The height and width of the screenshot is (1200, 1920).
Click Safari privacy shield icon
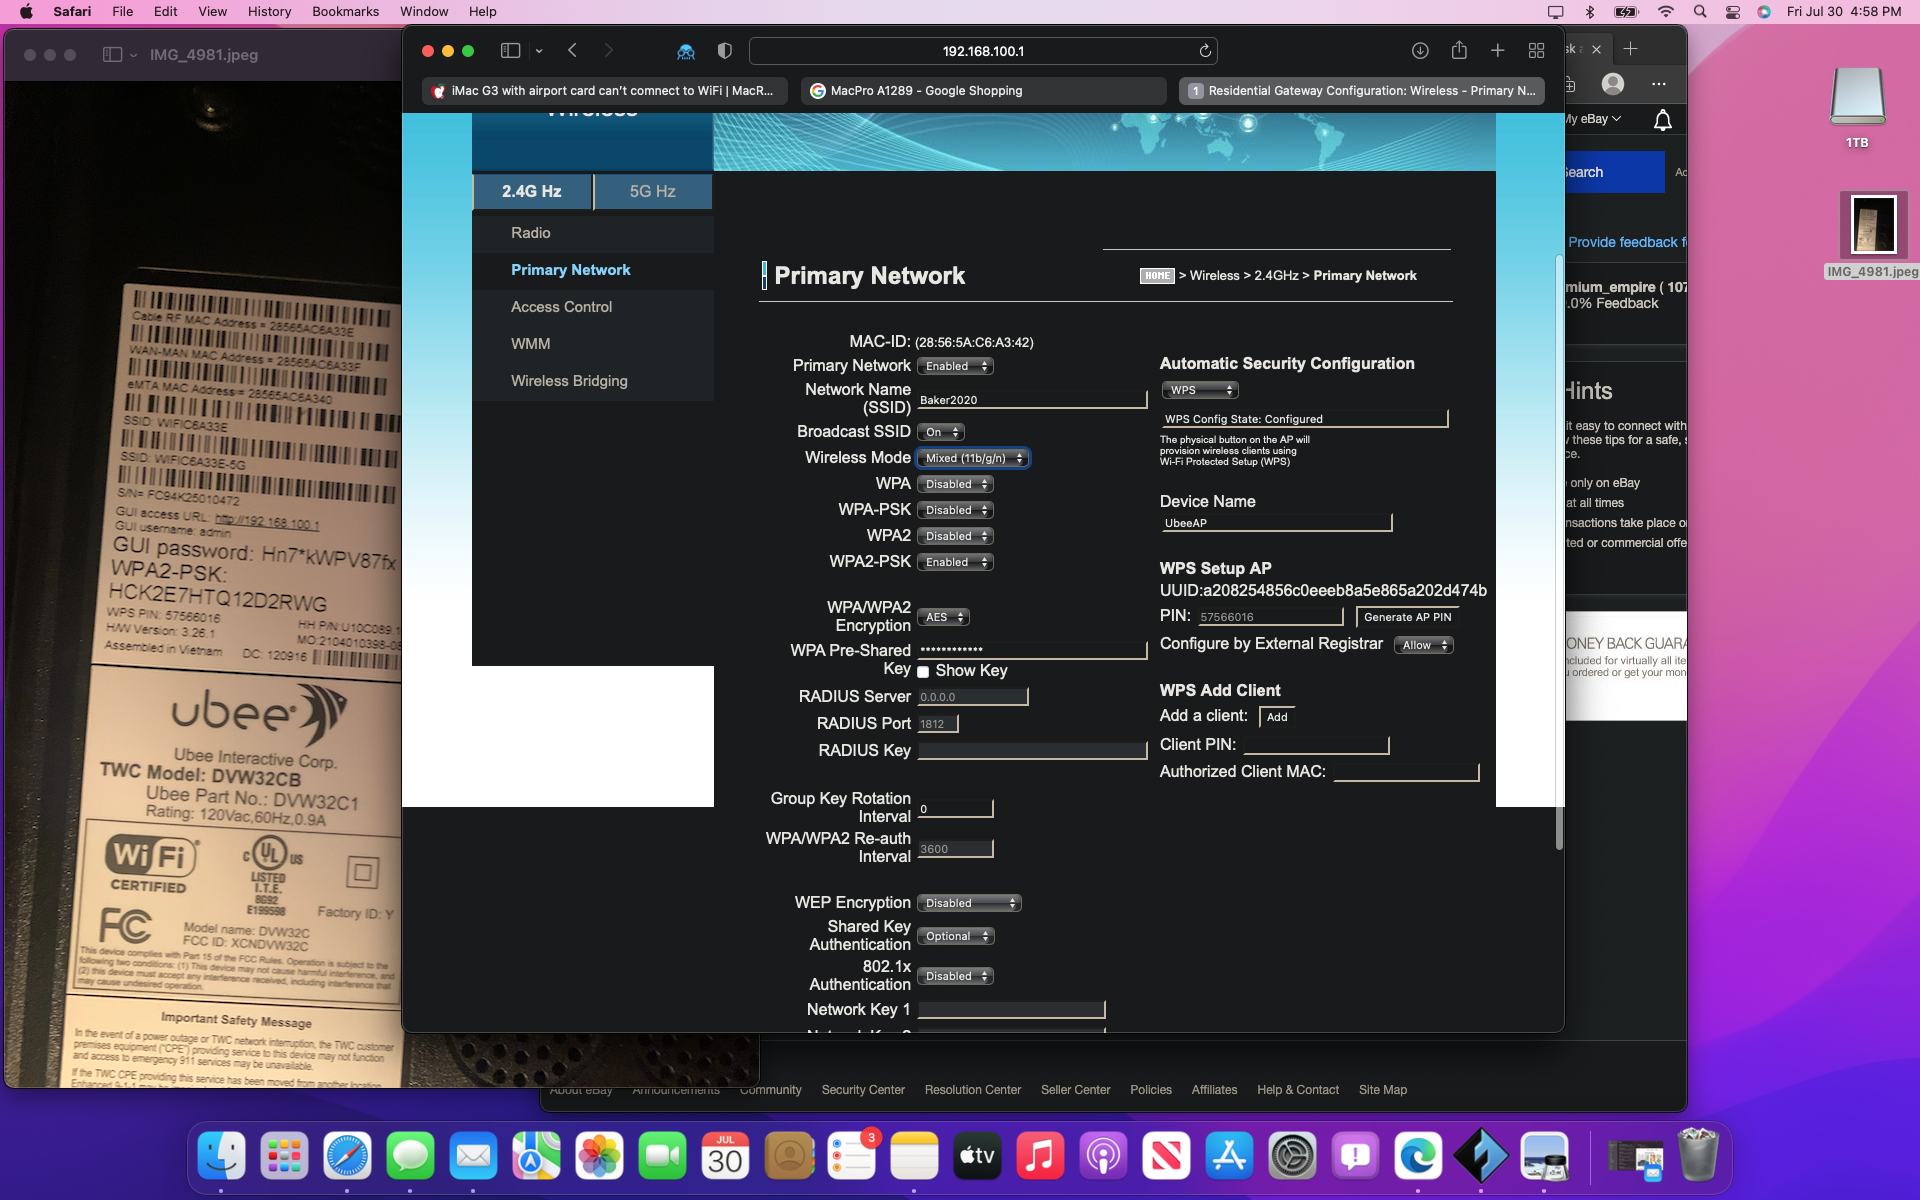click(x=725, y=51)
